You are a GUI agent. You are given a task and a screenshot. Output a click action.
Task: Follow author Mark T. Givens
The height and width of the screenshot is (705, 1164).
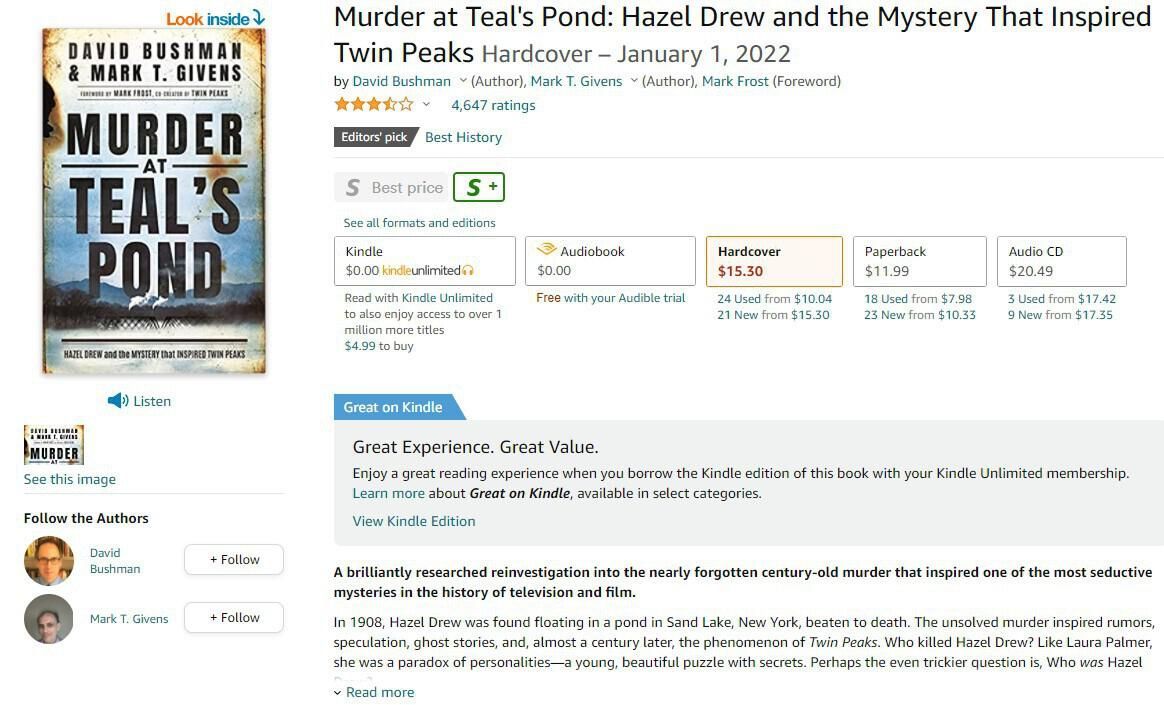[234, 618]
